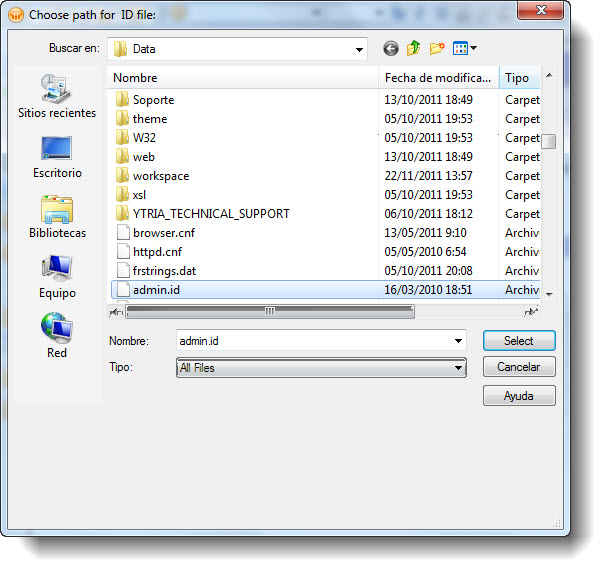Go to Escritorio in sidebar
The width and height of the screenshot is (611, 577).
tap(57, 157)
